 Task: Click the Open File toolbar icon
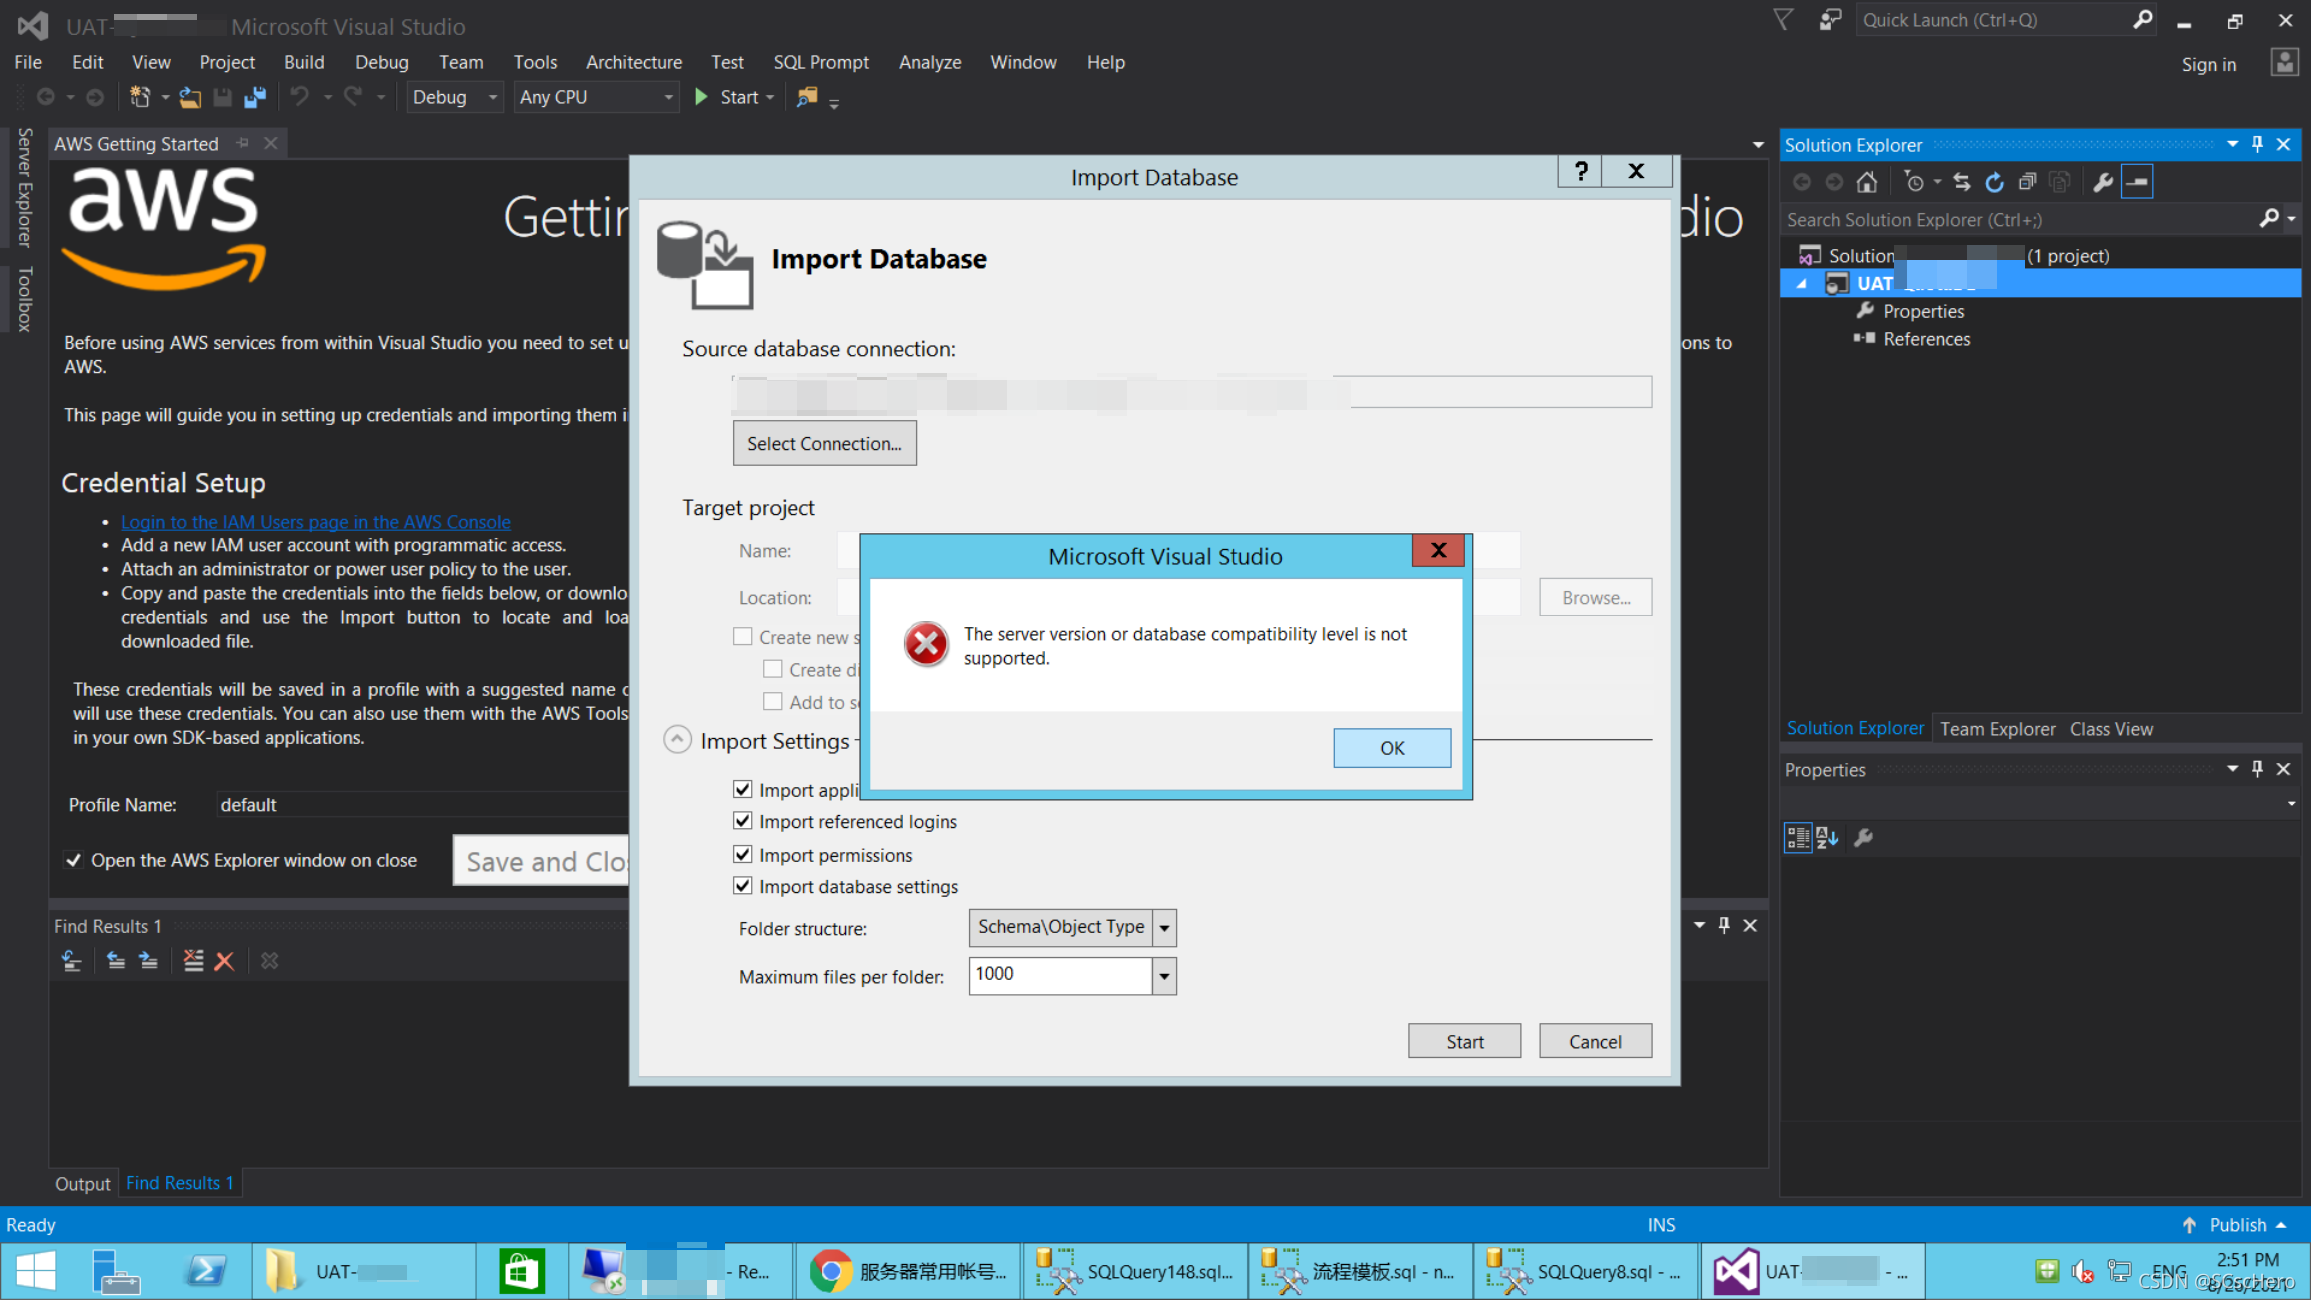190,97
